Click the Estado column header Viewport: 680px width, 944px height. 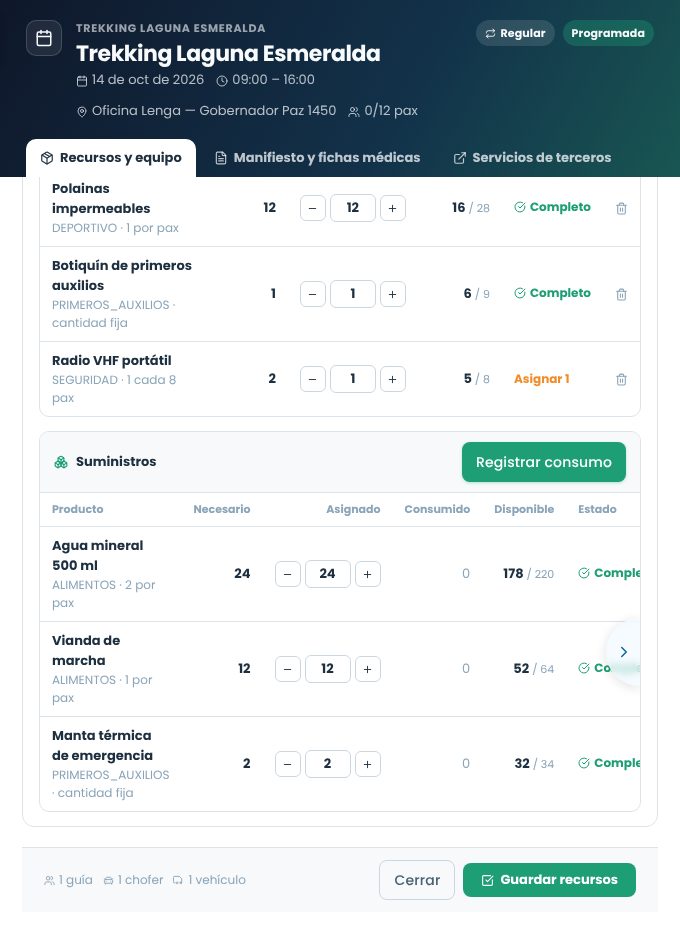tap(597, 509)
